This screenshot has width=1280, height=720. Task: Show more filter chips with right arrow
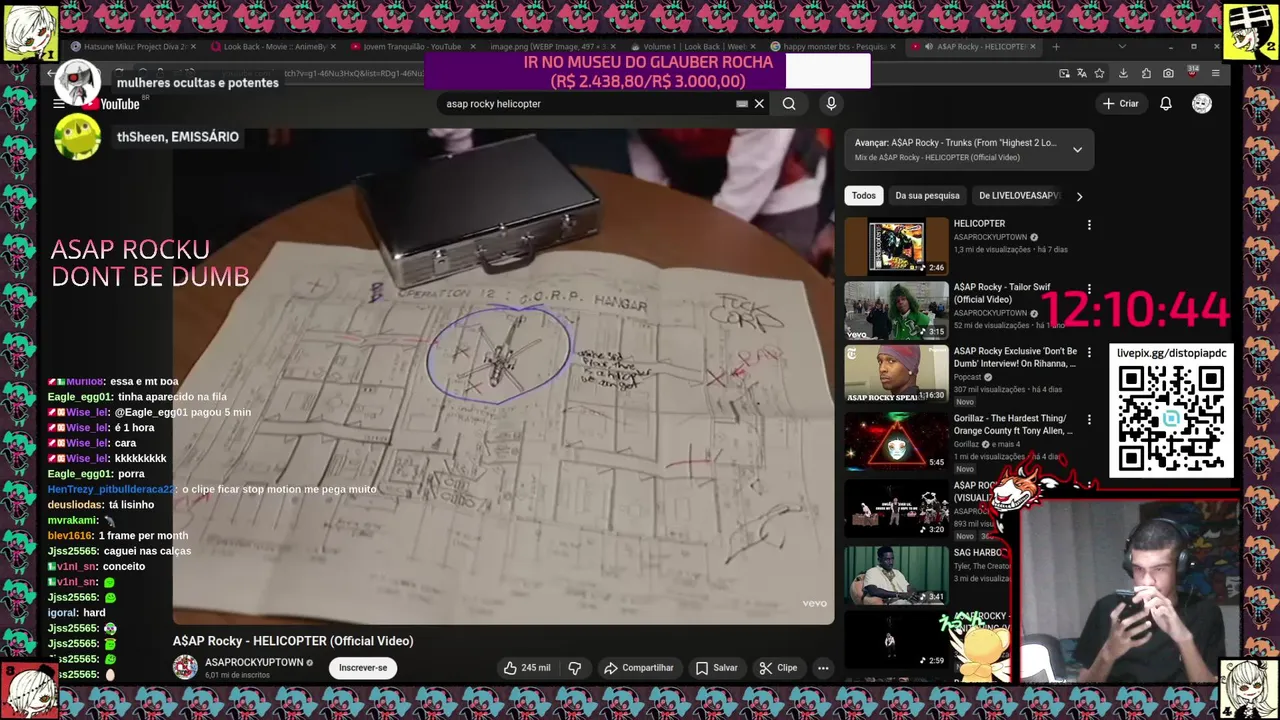(1079, 196)
